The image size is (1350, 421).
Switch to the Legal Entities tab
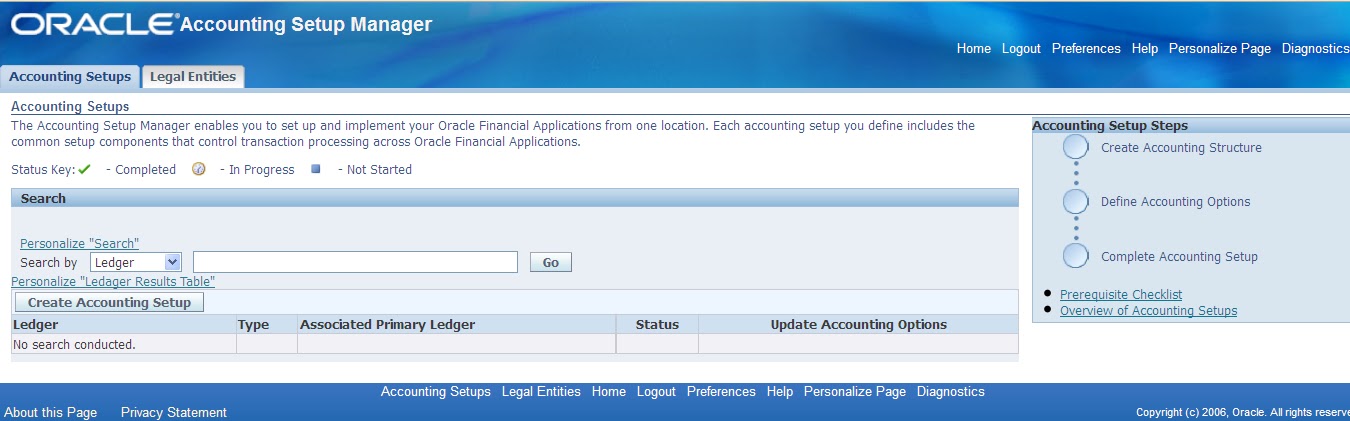(x=193, y=77)
